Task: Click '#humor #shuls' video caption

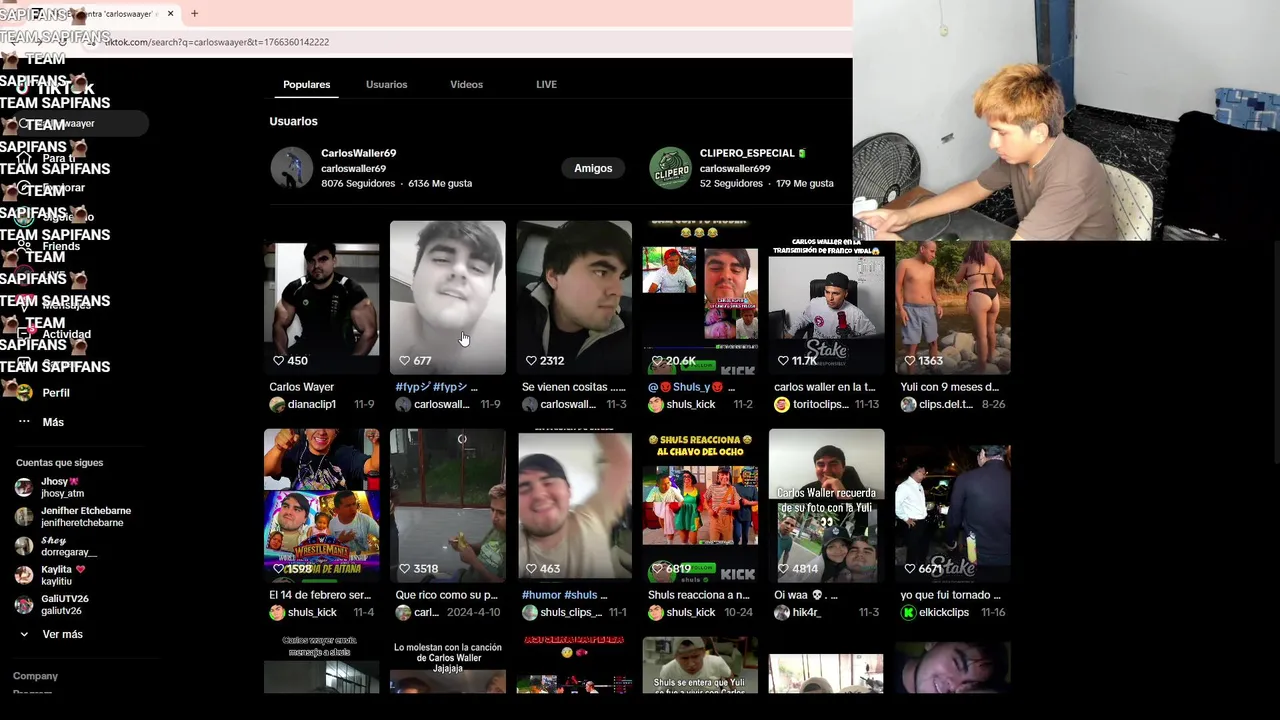Action: 564,595
